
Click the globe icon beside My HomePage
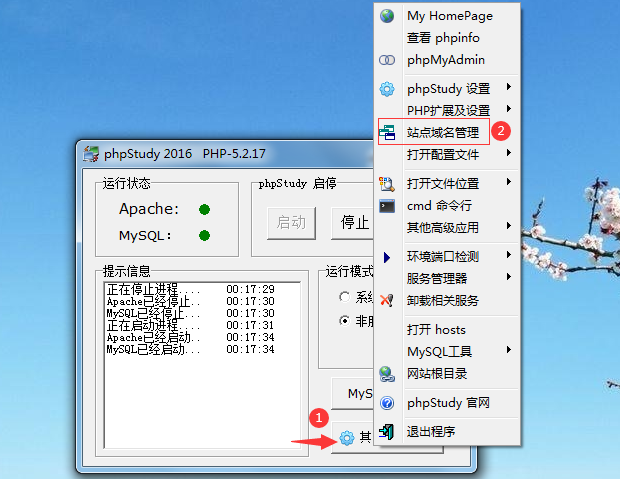(387, 16)
